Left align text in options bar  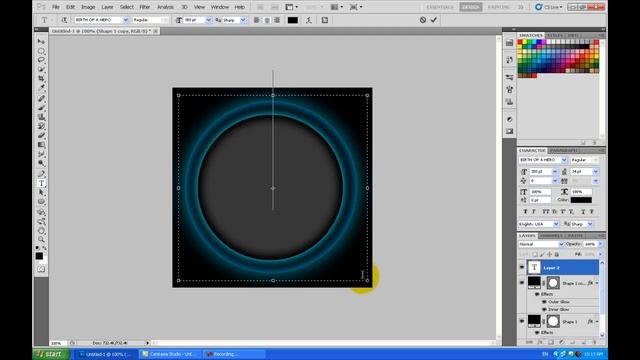click(x=256, y=20)
